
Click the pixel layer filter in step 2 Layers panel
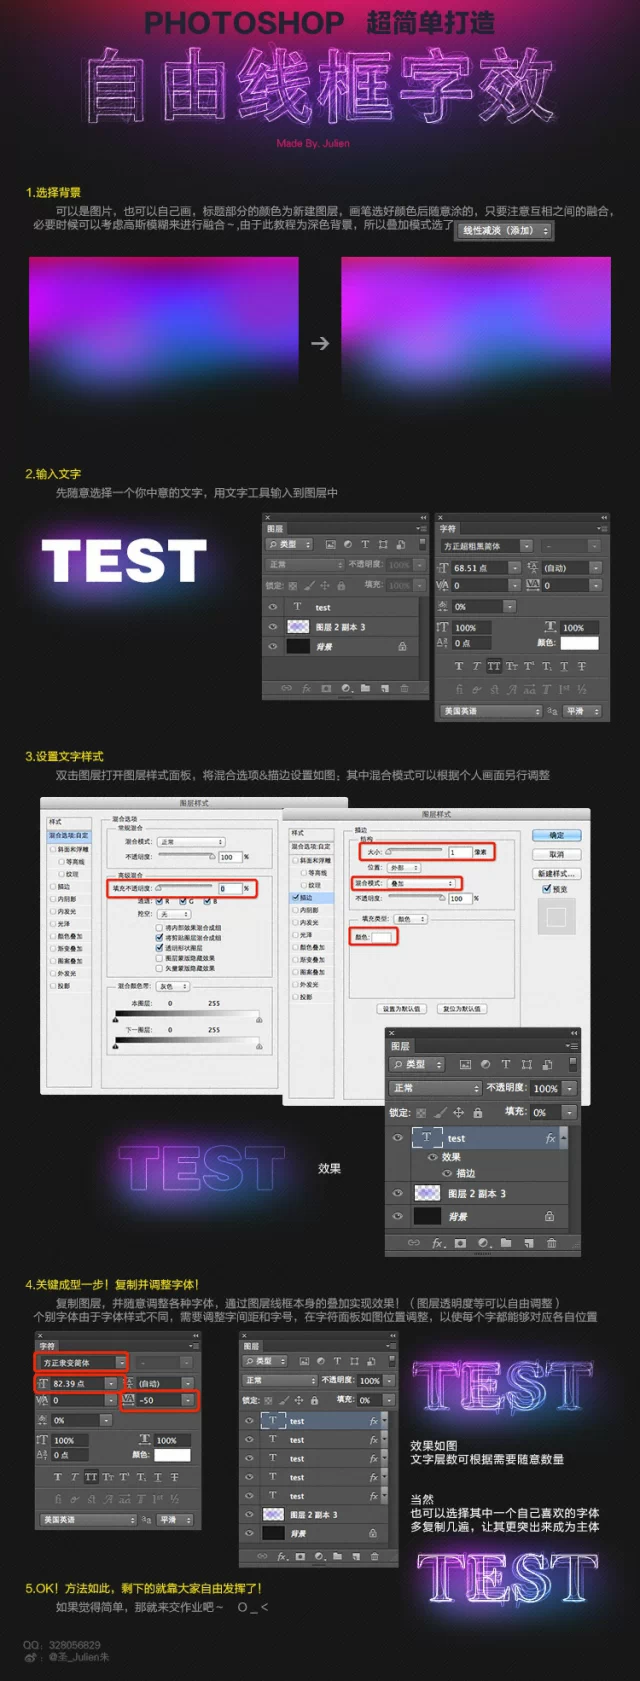(329, 545)
